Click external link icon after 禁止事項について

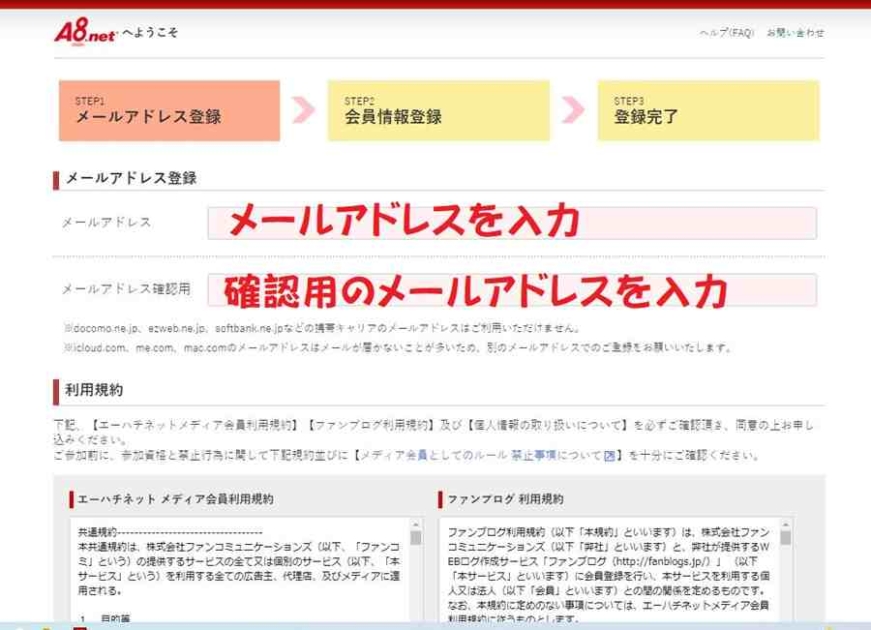tap(609, 456)
